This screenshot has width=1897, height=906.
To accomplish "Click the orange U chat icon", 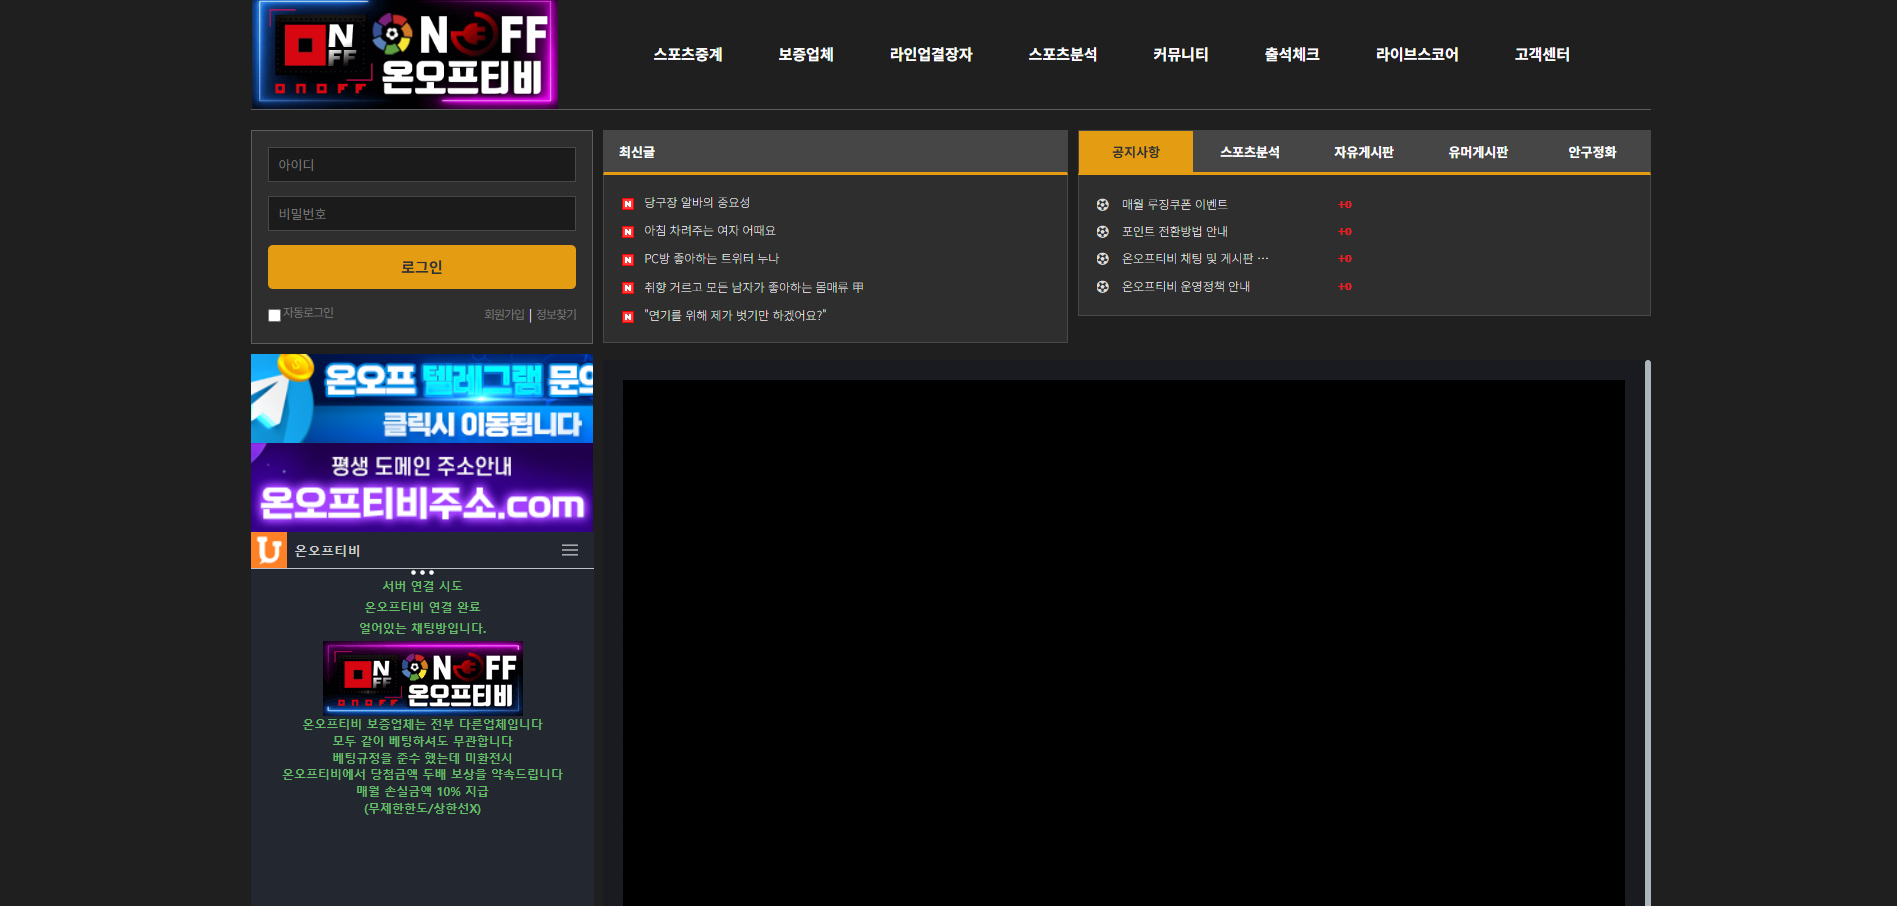I will (269, 550).
